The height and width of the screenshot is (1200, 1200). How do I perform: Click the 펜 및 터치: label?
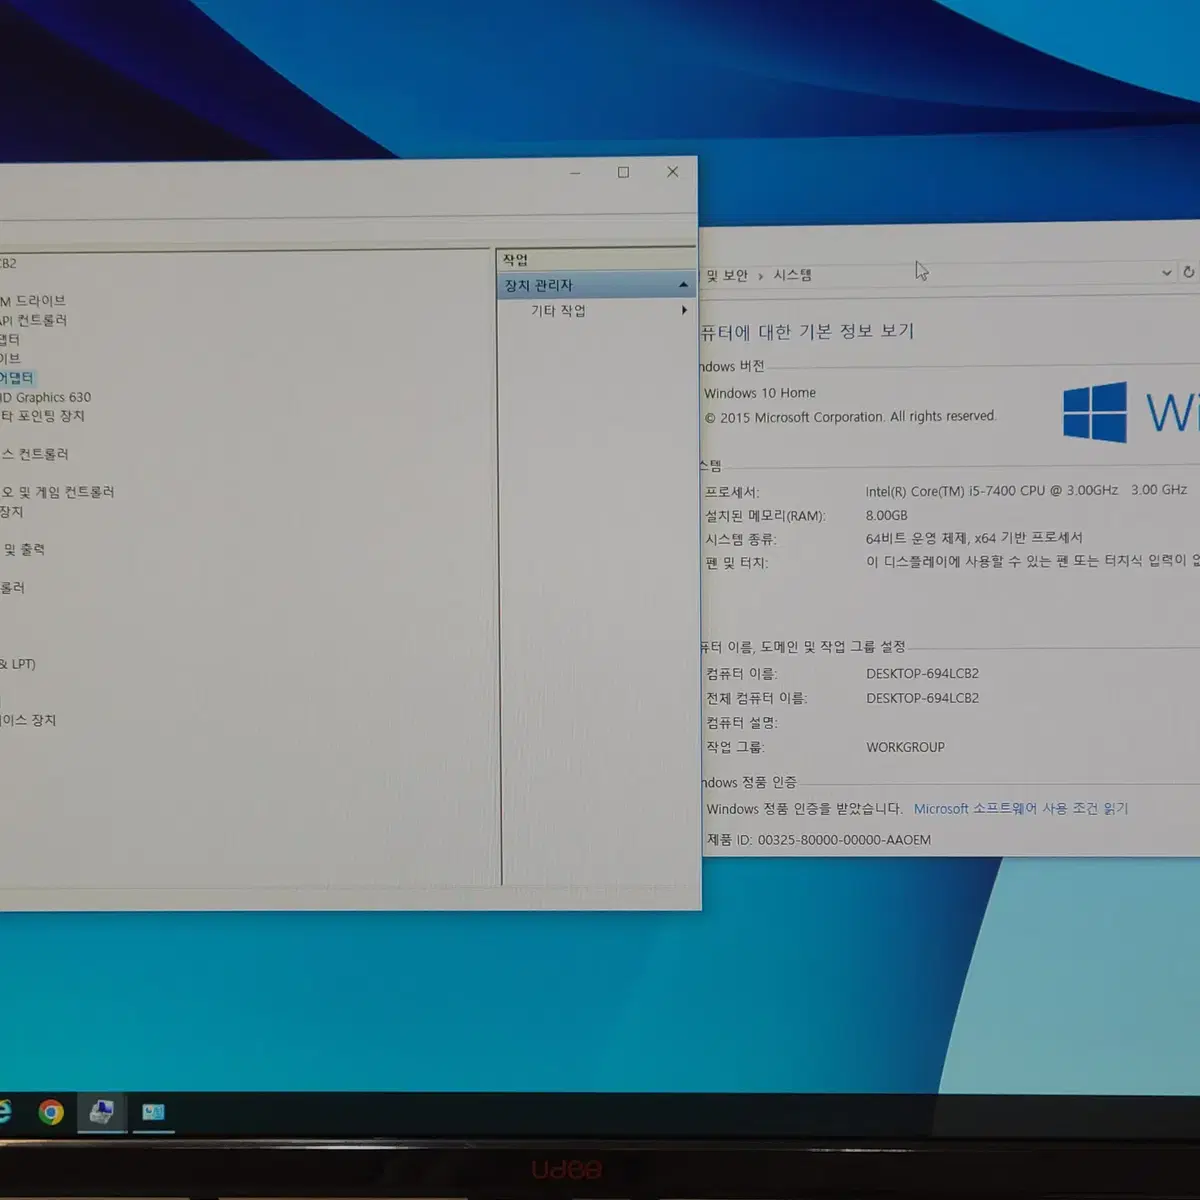pyautogui.click(x=736, y=563)
